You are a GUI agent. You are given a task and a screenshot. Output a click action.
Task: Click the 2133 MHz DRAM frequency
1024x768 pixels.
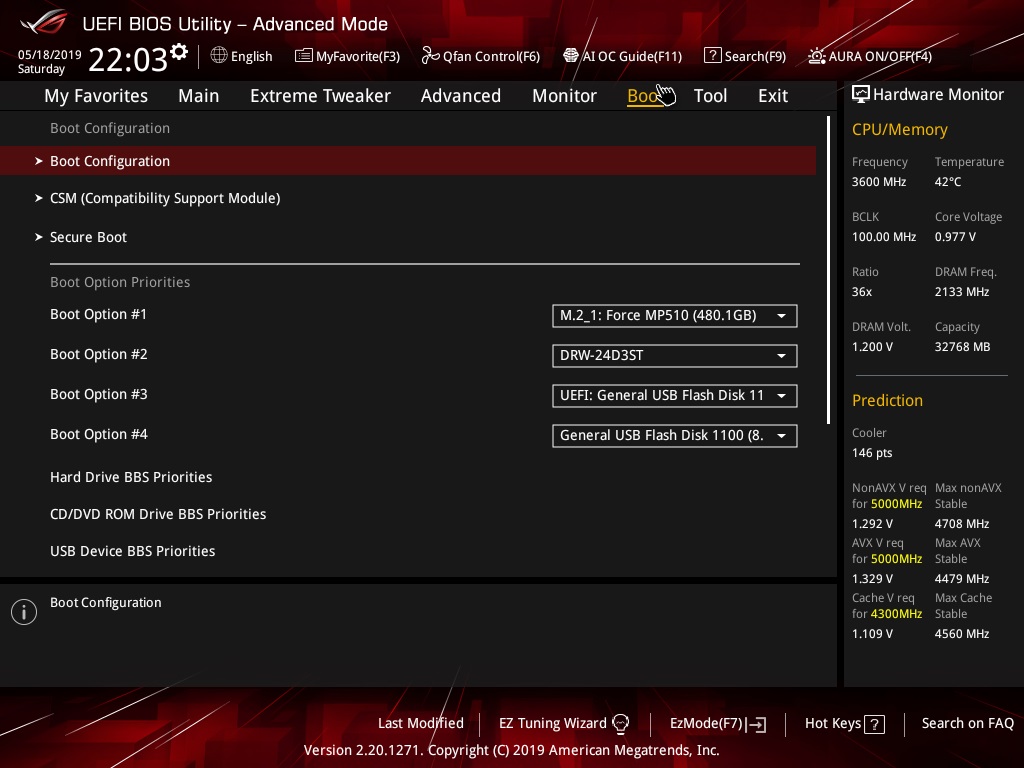tap(962, 291)
